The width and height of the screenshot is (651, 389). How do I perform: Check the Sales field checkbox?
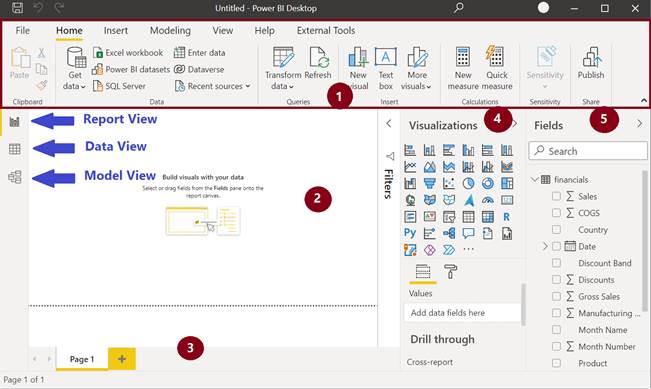point(556,196)
